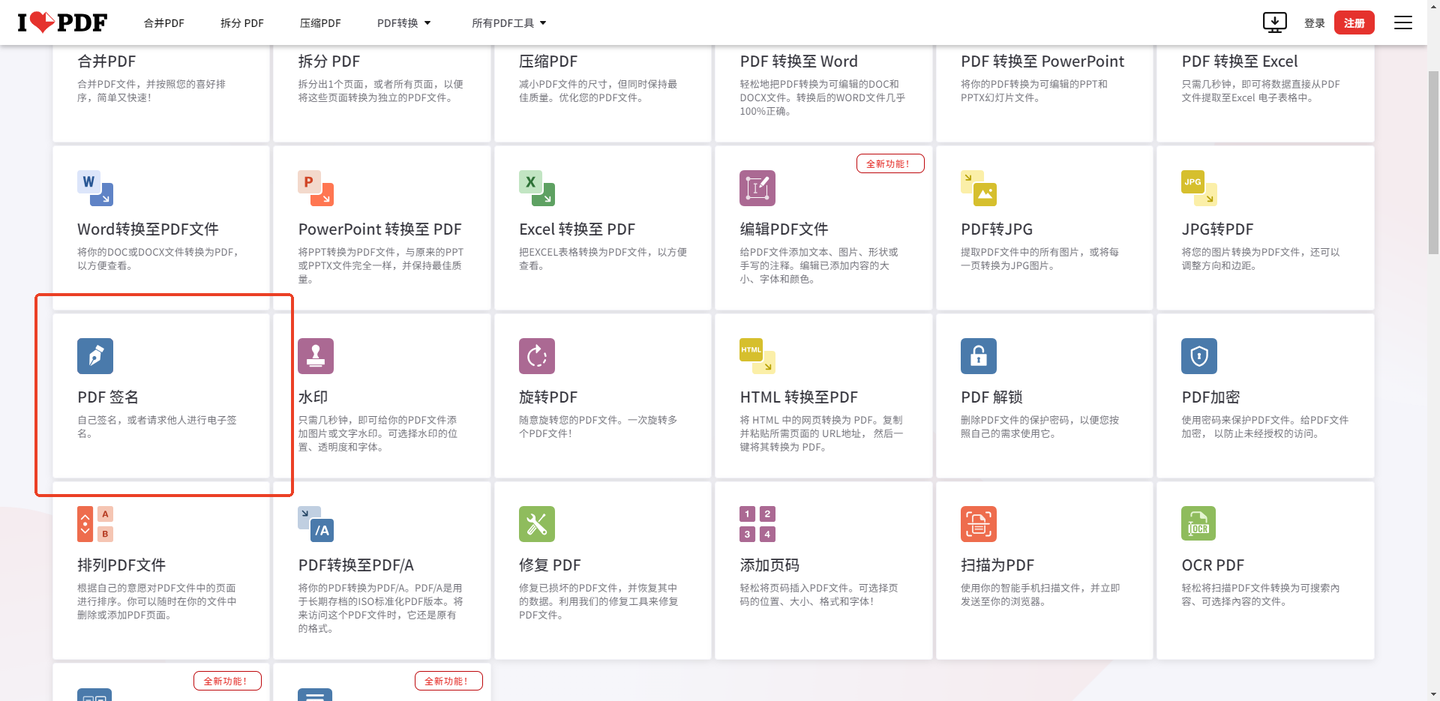1440x701 pixels.
Task: Open the Word转换至PDF文件 icon
Action: 95,188
